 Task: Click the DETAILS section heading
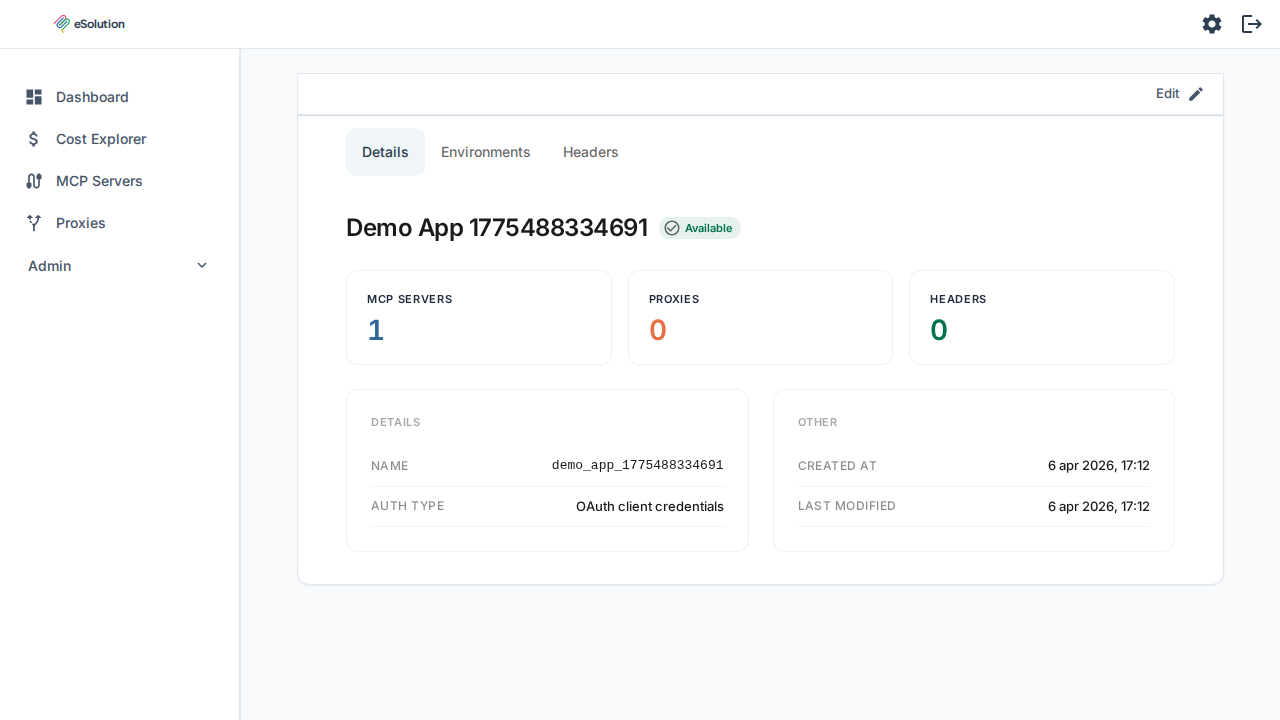[396, 422]
